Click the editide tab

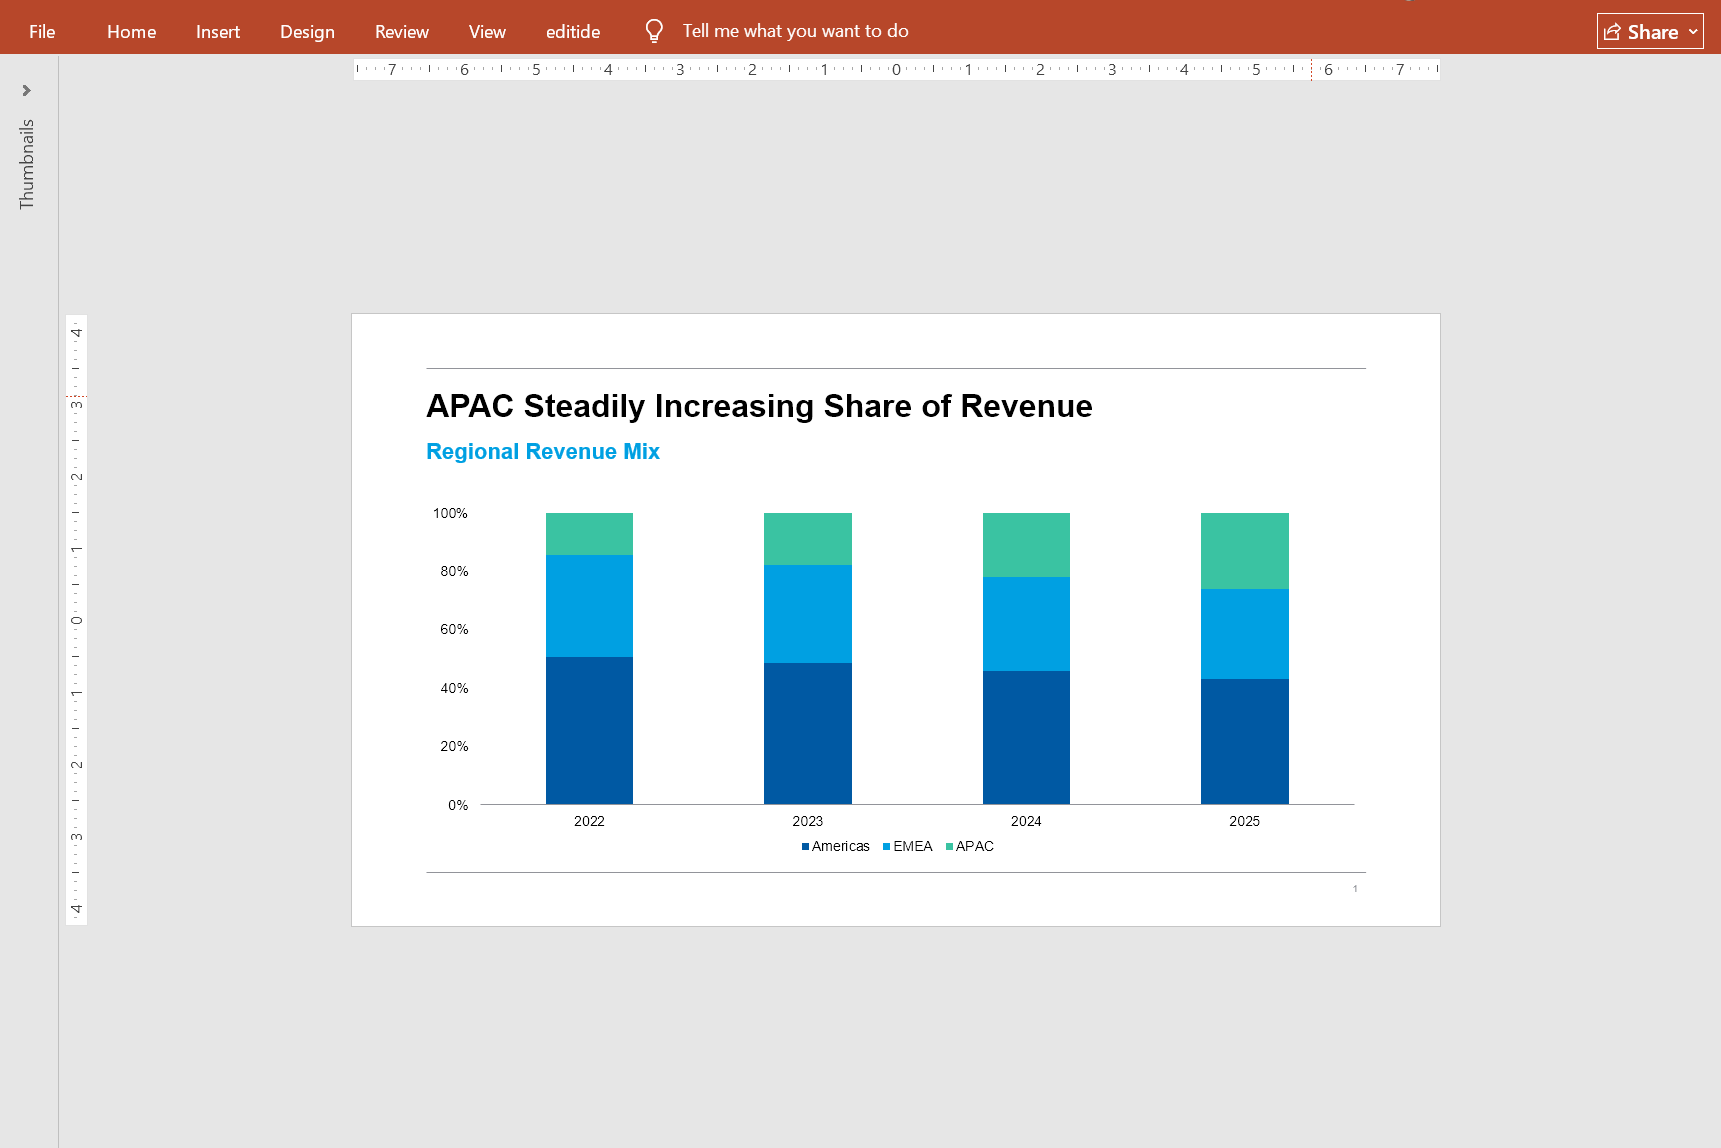click(x=573, y=31)
